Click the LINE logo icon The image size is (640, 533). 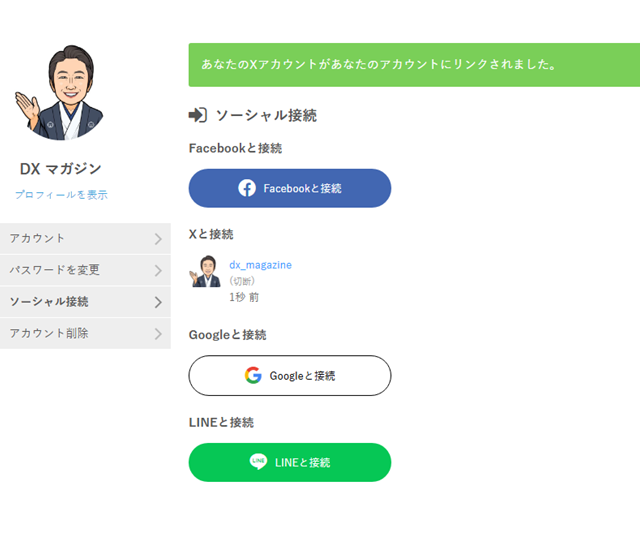[x=259, y=462]
